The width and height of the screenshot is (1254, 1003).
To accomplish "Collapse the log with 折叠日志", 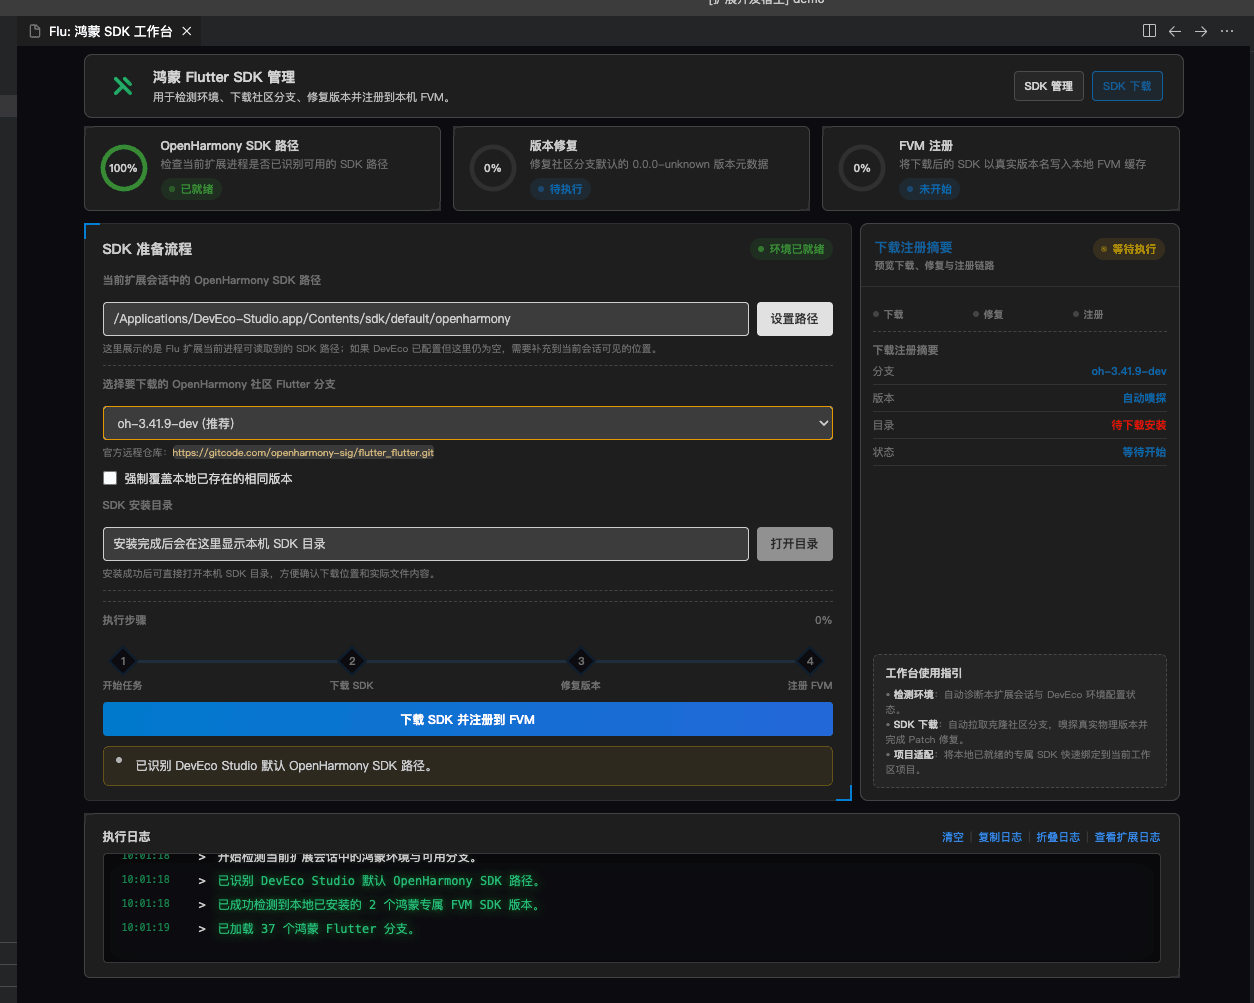I will coord(1058,837).
